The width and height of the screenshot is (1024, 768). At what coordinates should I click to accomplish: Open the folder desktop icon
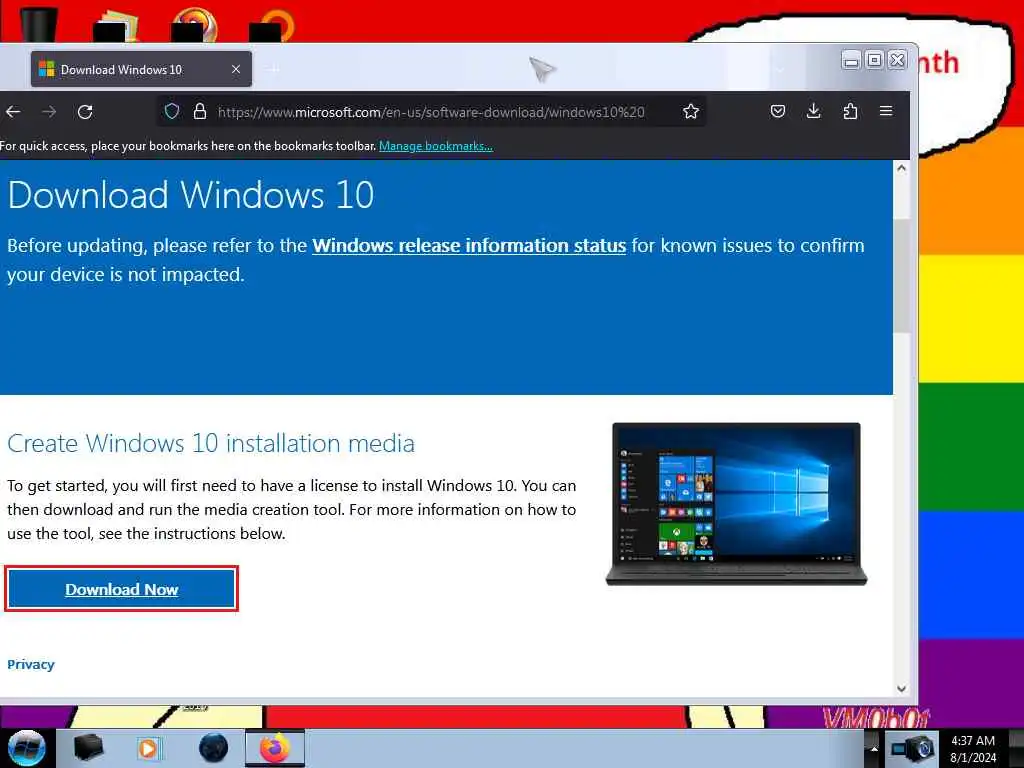pos(116,26)
